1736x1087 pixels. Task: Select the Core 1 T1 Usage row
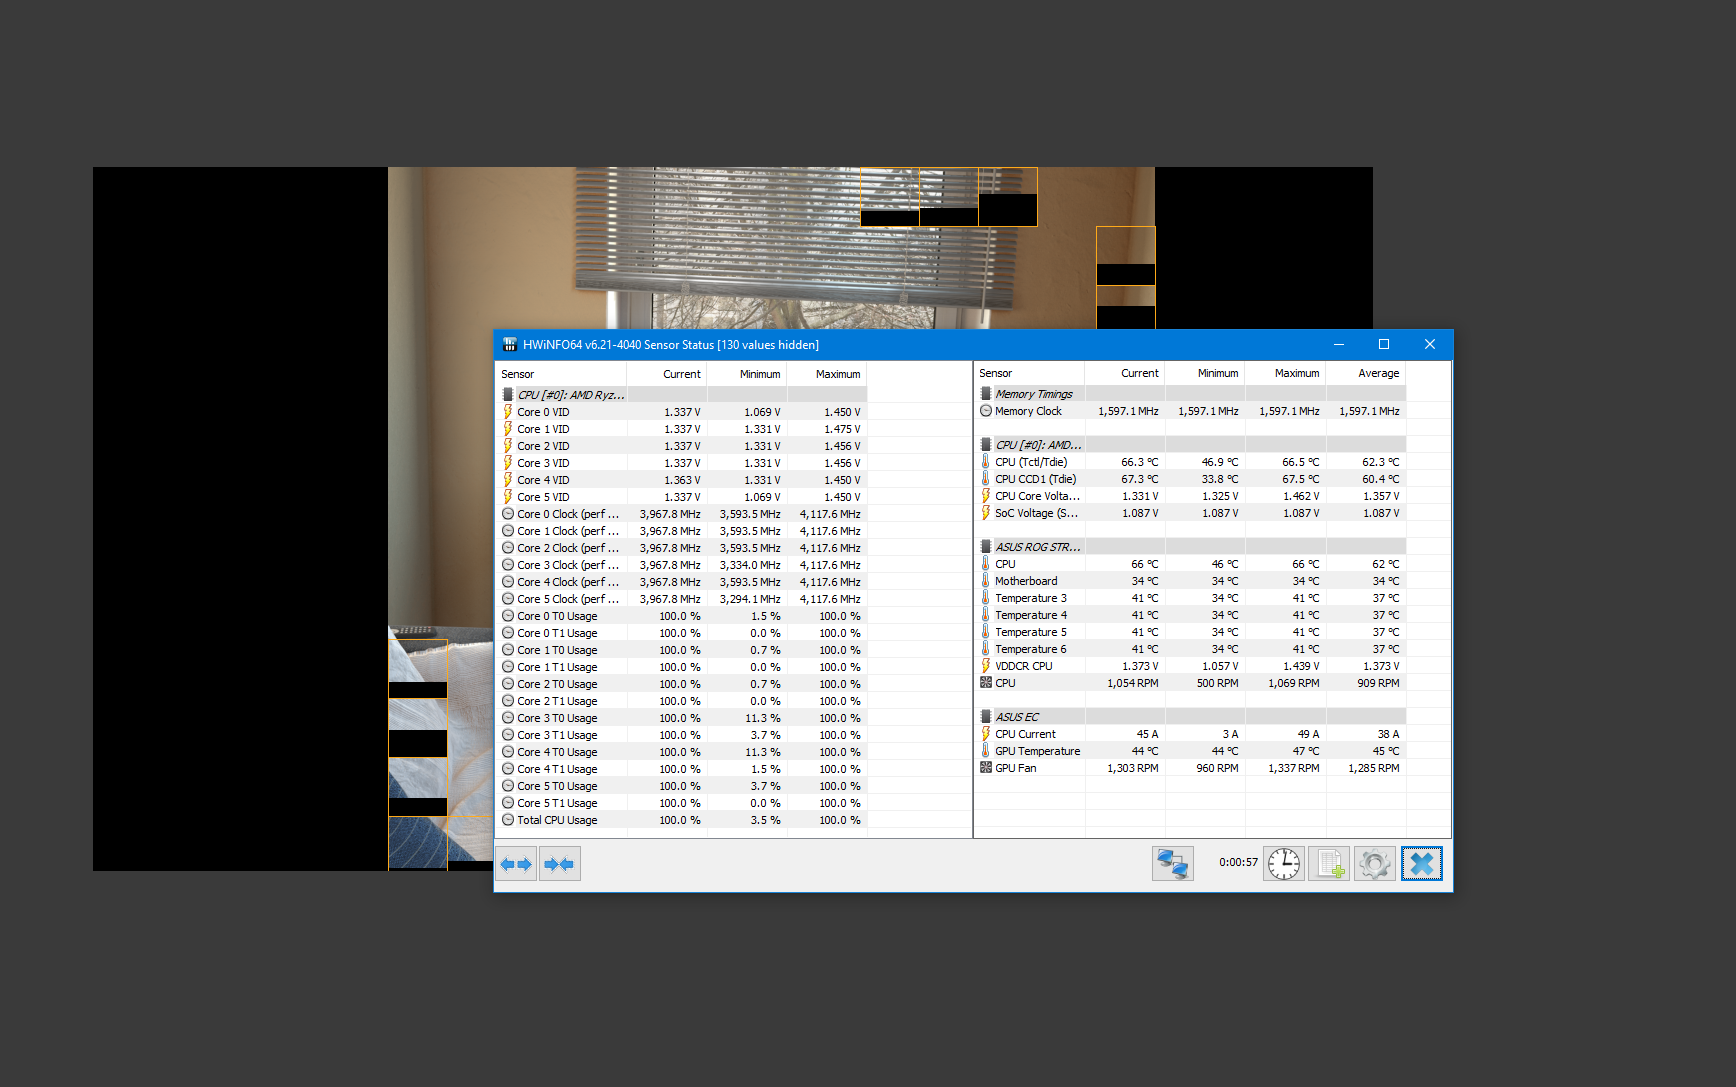(x=682, y=667)
